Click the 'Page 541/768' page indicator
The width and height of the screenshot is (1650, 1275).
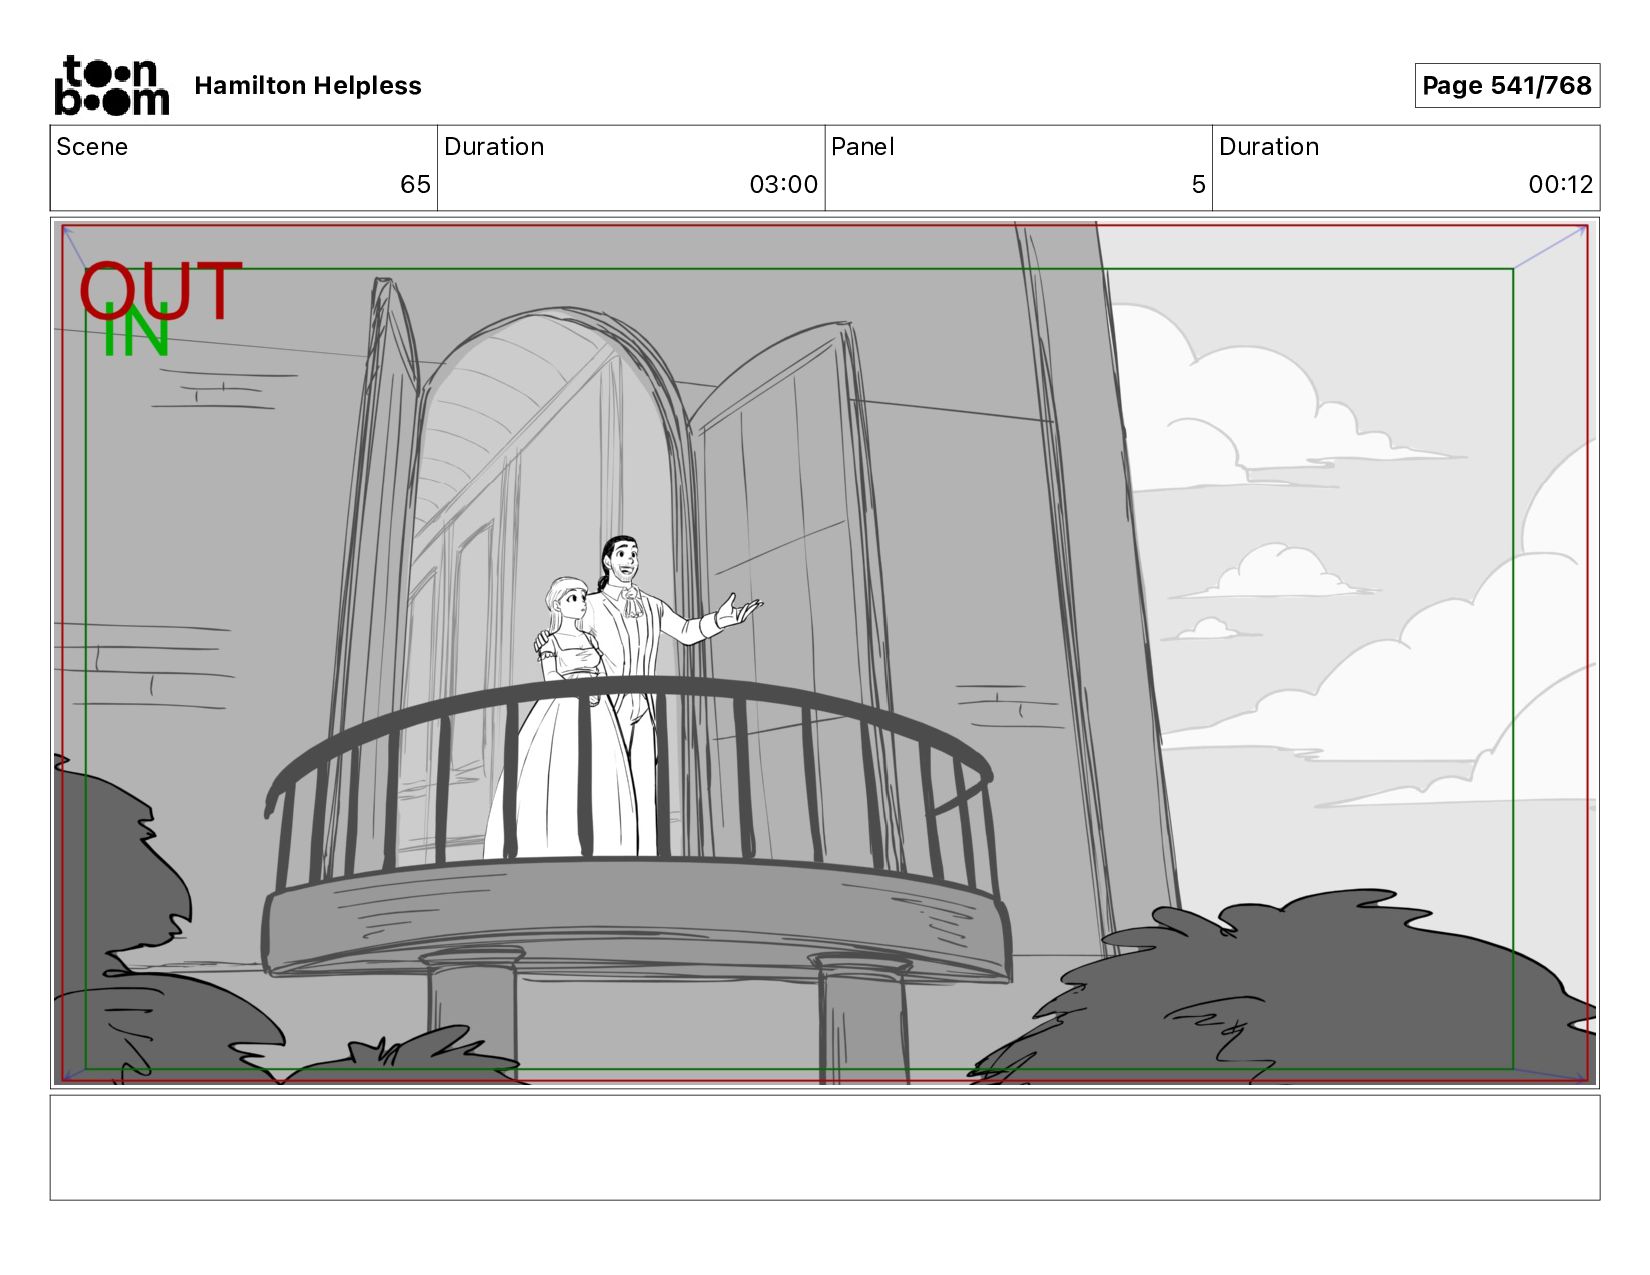(x=1507, y=85)
